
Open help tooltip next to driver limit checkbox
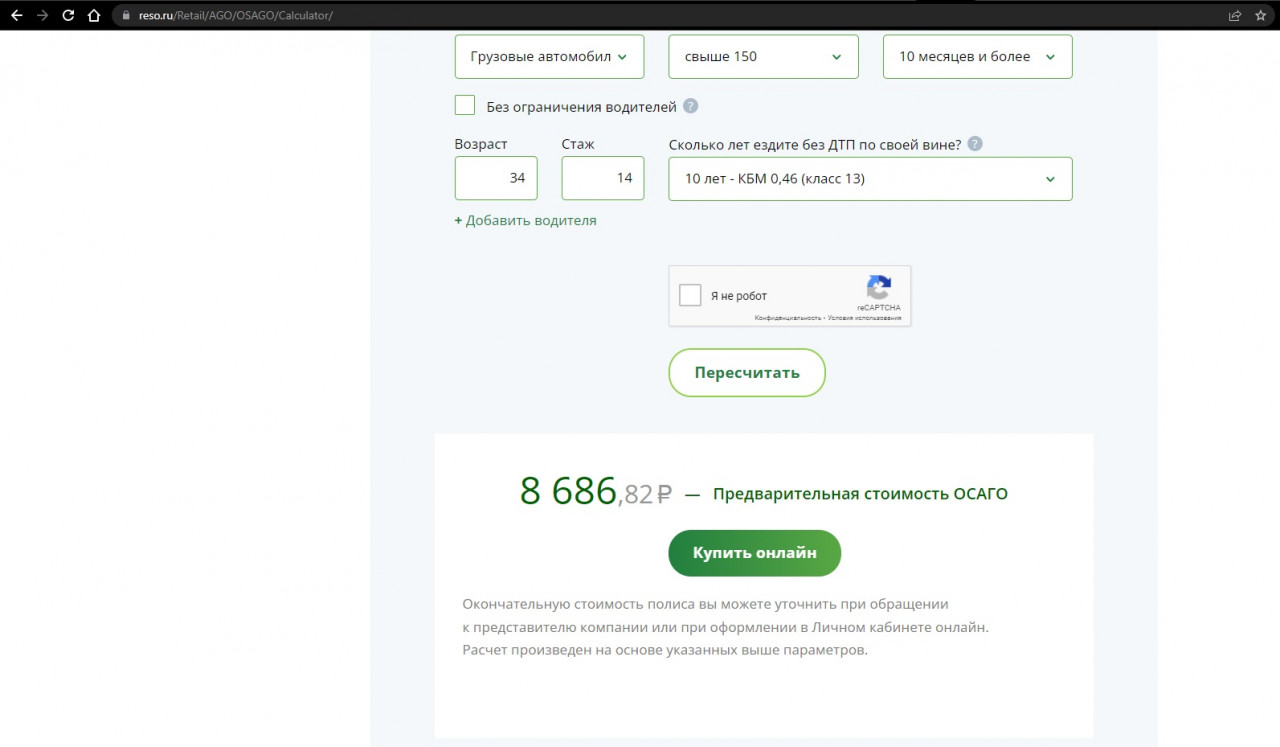(690, 106)
